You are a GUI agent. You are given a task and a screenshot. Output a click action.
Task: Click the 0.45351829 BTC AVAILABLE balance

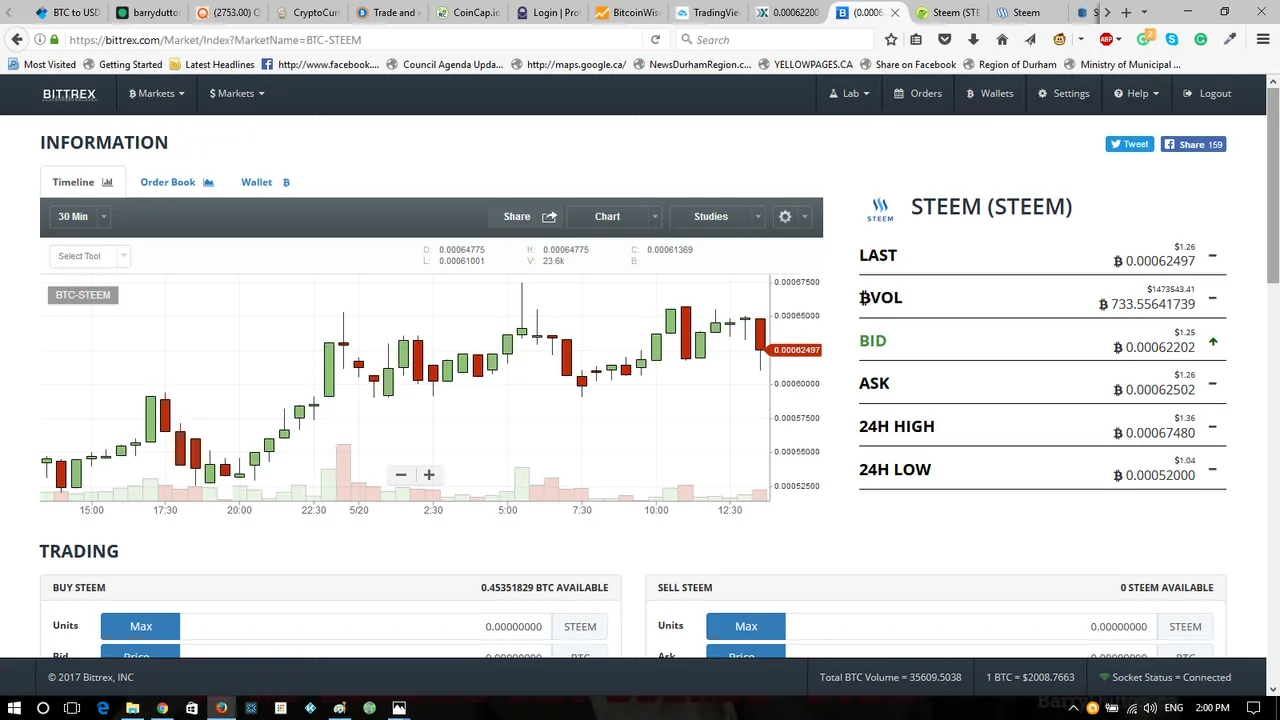544,587
